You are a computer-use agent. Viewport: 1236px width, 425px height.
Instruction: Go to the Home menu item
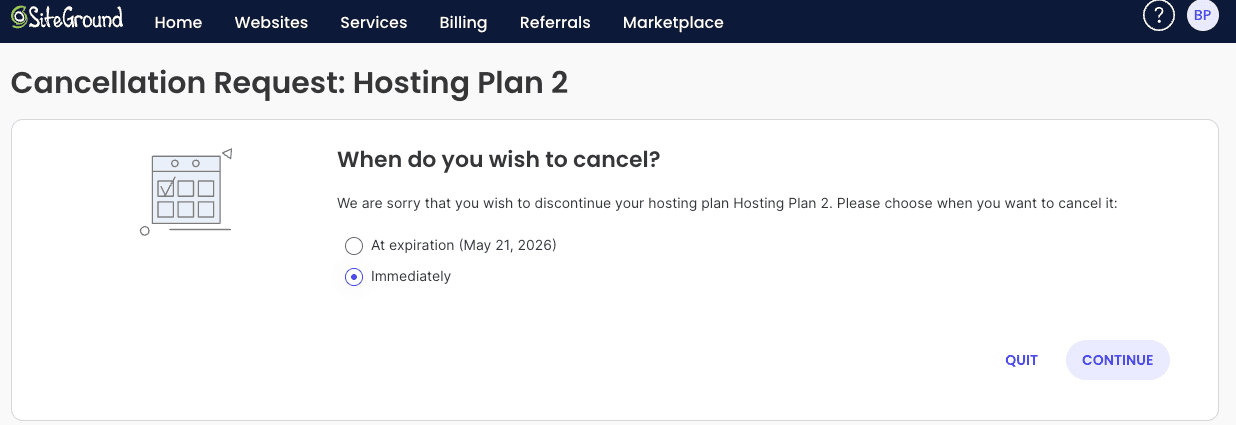tap(178, 22)
